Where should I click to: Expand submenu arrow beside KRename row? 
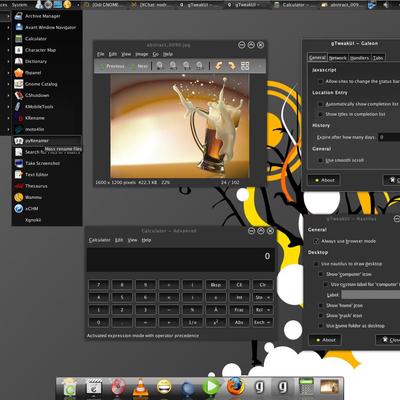[8, 118]
